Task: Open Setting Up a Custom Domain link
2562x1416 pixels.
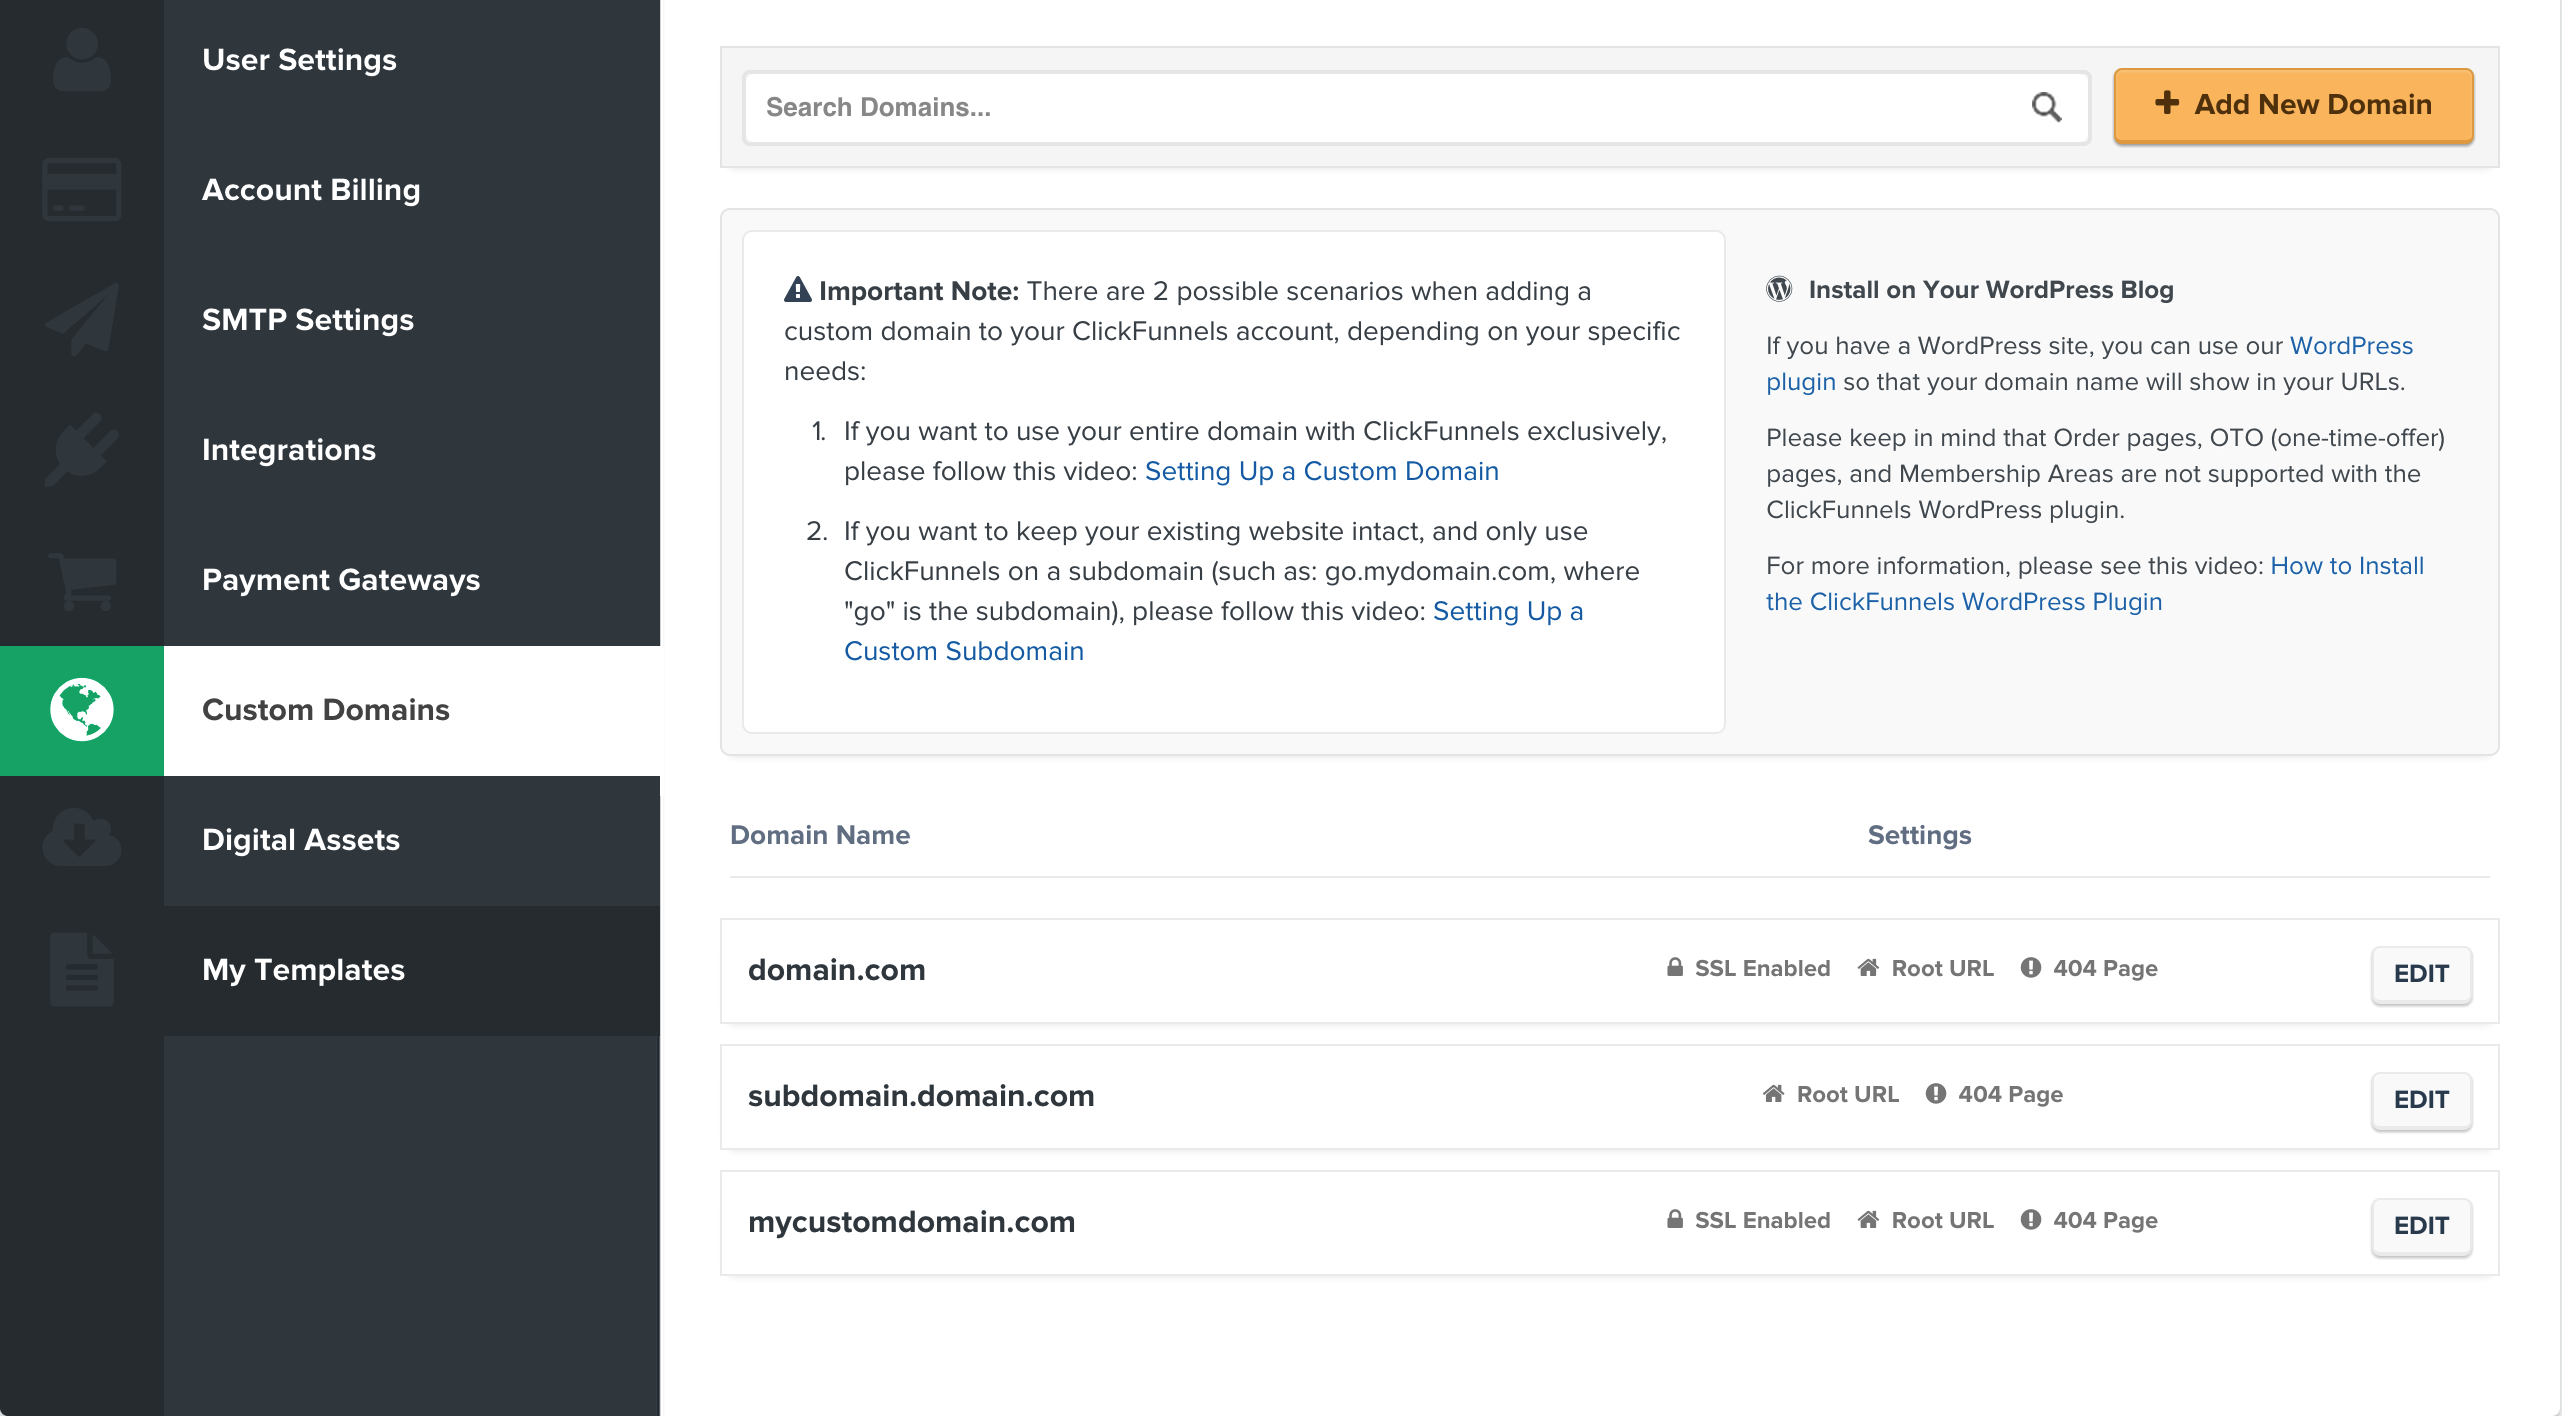Action: (x=1321, y=471)
